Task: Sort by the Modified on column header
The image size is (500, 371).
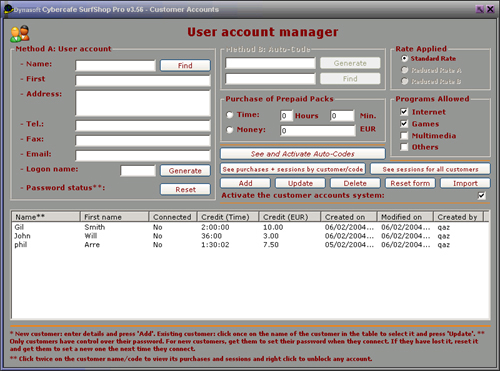Action: (x=405, y=217)
